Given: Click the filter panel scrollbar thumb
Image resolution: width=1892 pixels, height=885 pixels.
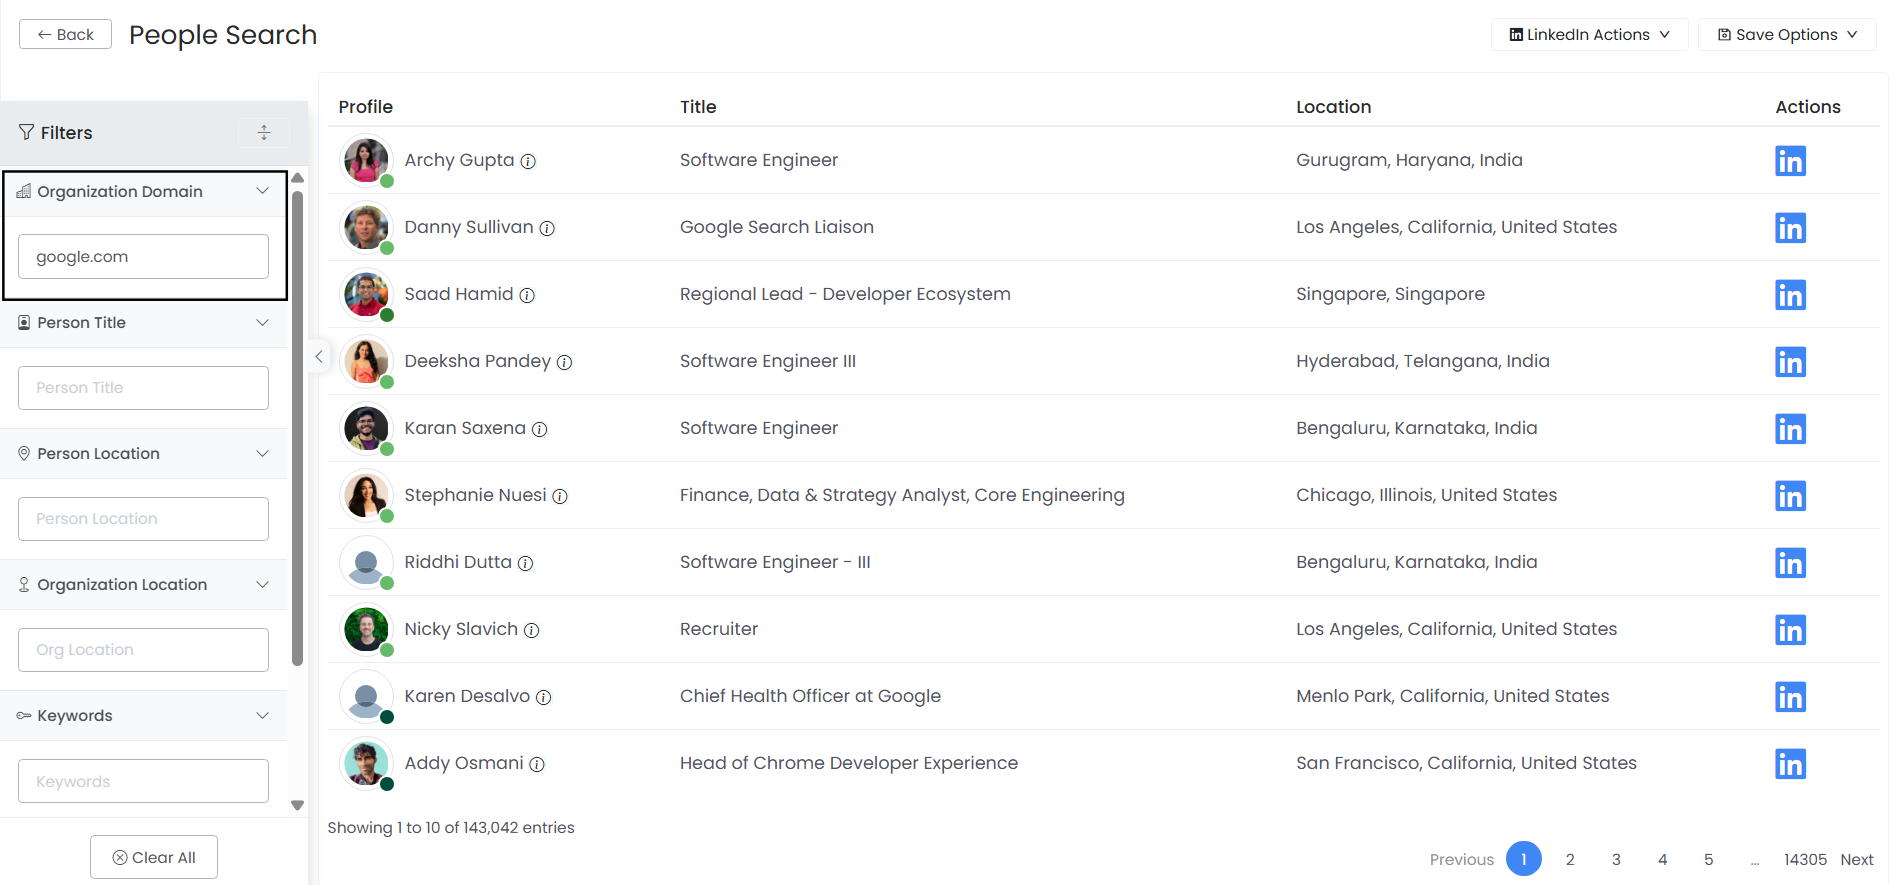Looking at the screenshot, I should coord(297,428).
